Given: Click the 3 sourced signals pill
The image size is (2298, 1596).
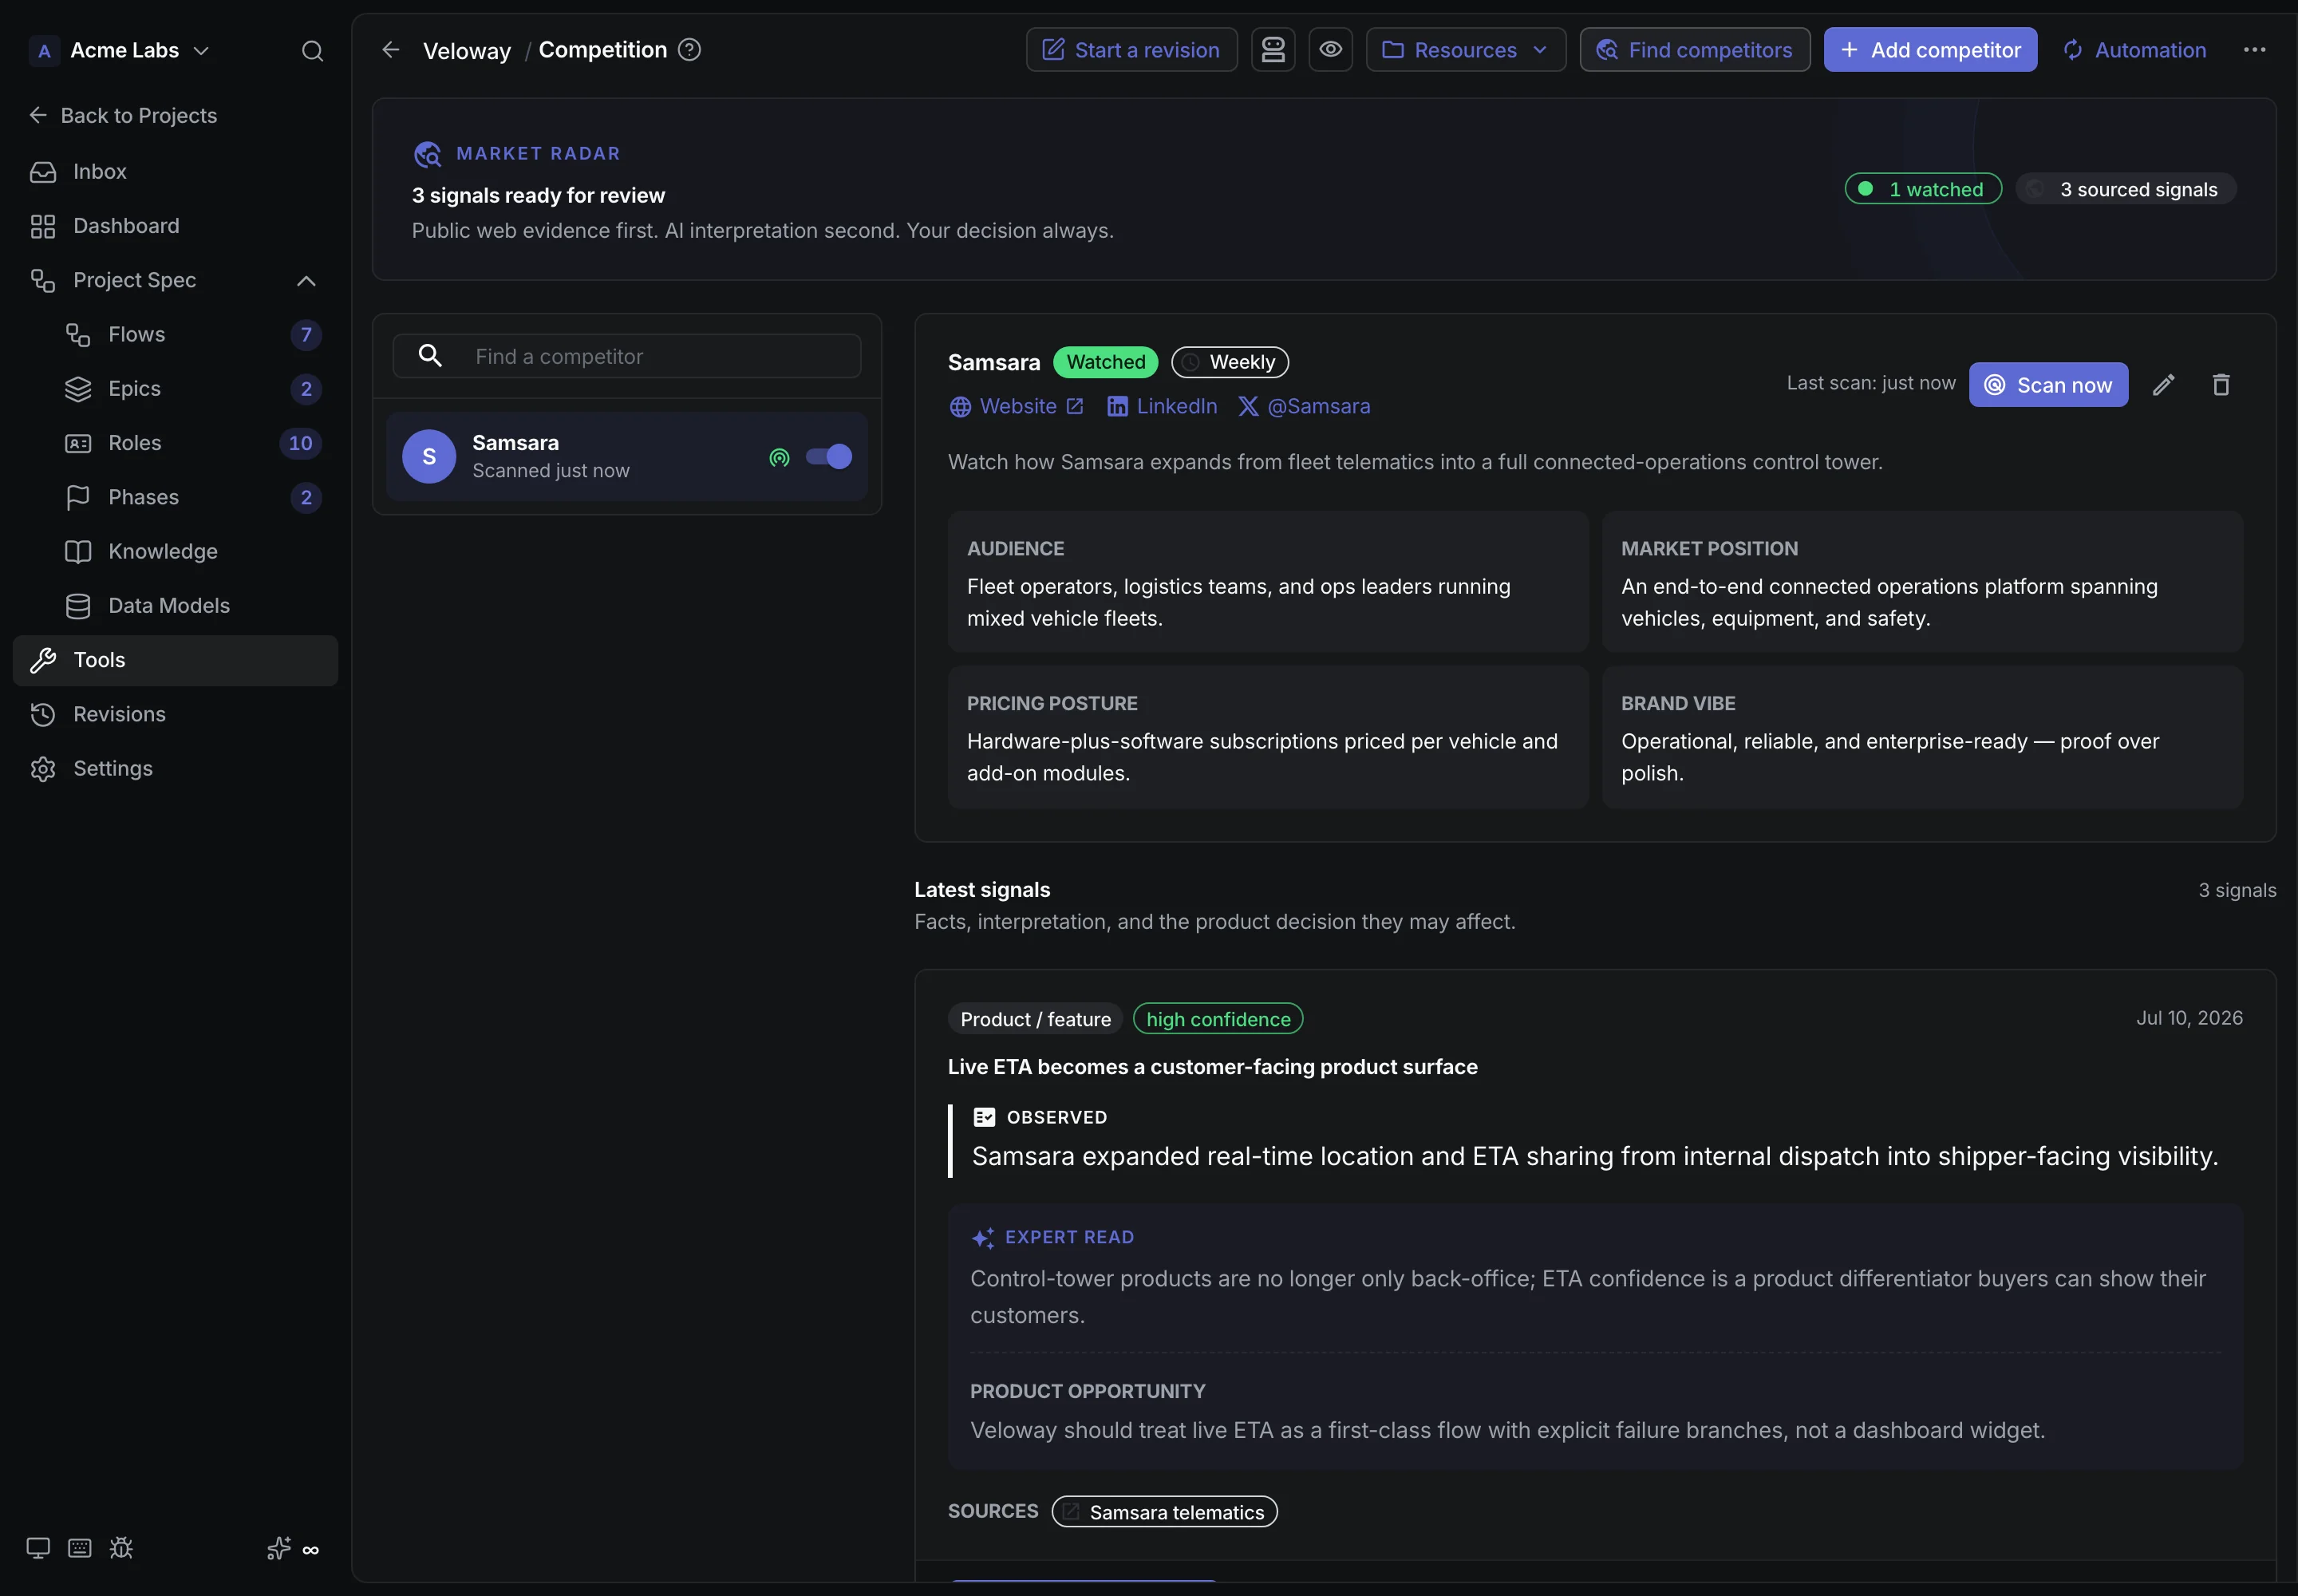Looking at the screenshot, I should coord(2126,189).
